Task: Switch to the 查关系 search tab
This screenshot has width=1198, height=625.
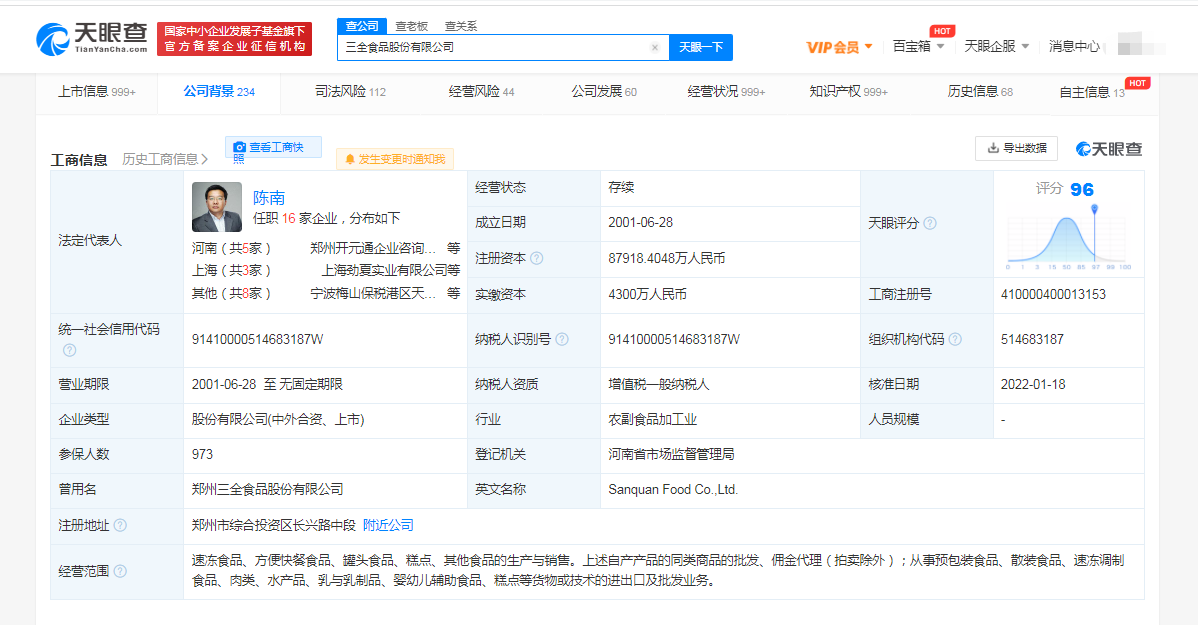Action: 461,26
